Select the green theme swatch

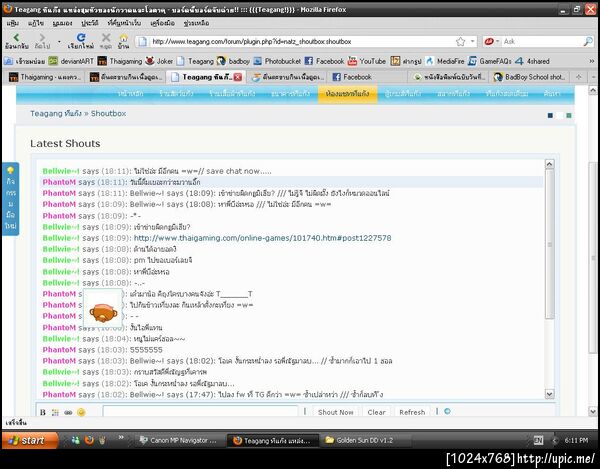click(569, 116)
